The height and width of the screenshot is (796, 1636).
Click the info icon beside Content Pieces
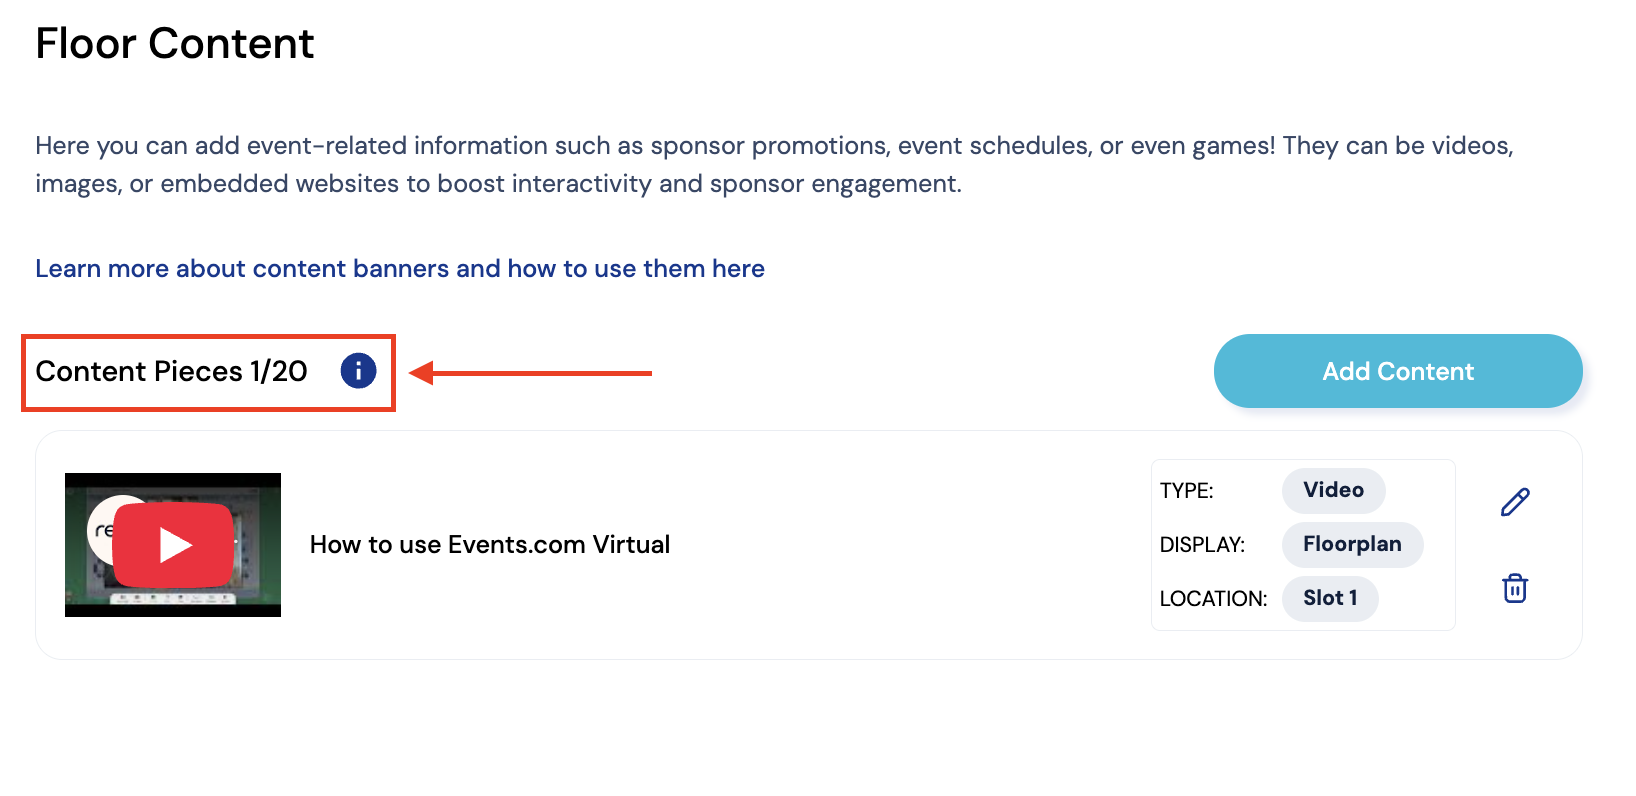click(x=358, y=371)
